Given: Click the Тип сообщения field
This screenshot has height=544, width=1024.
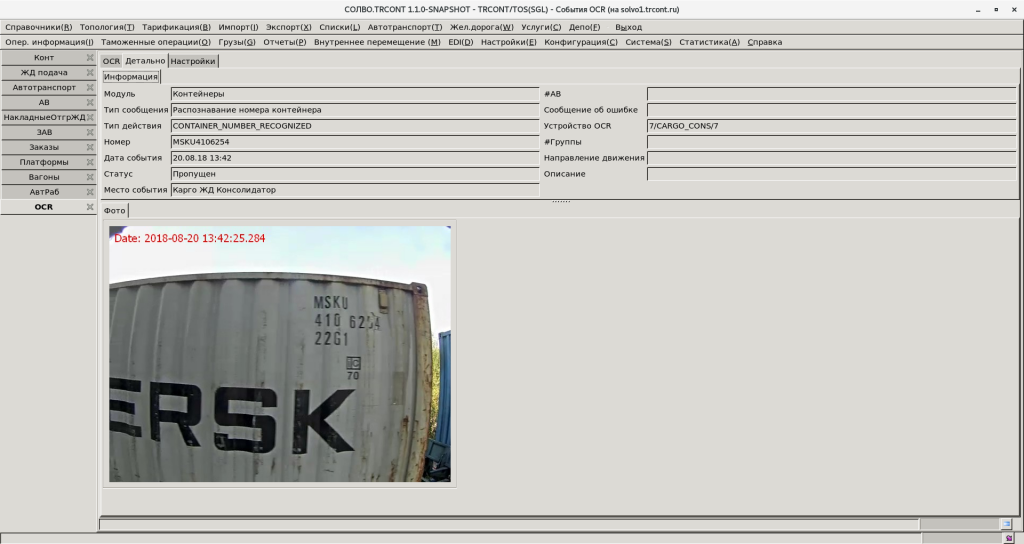Looking at the screenshot, I should tap(355, 110).
